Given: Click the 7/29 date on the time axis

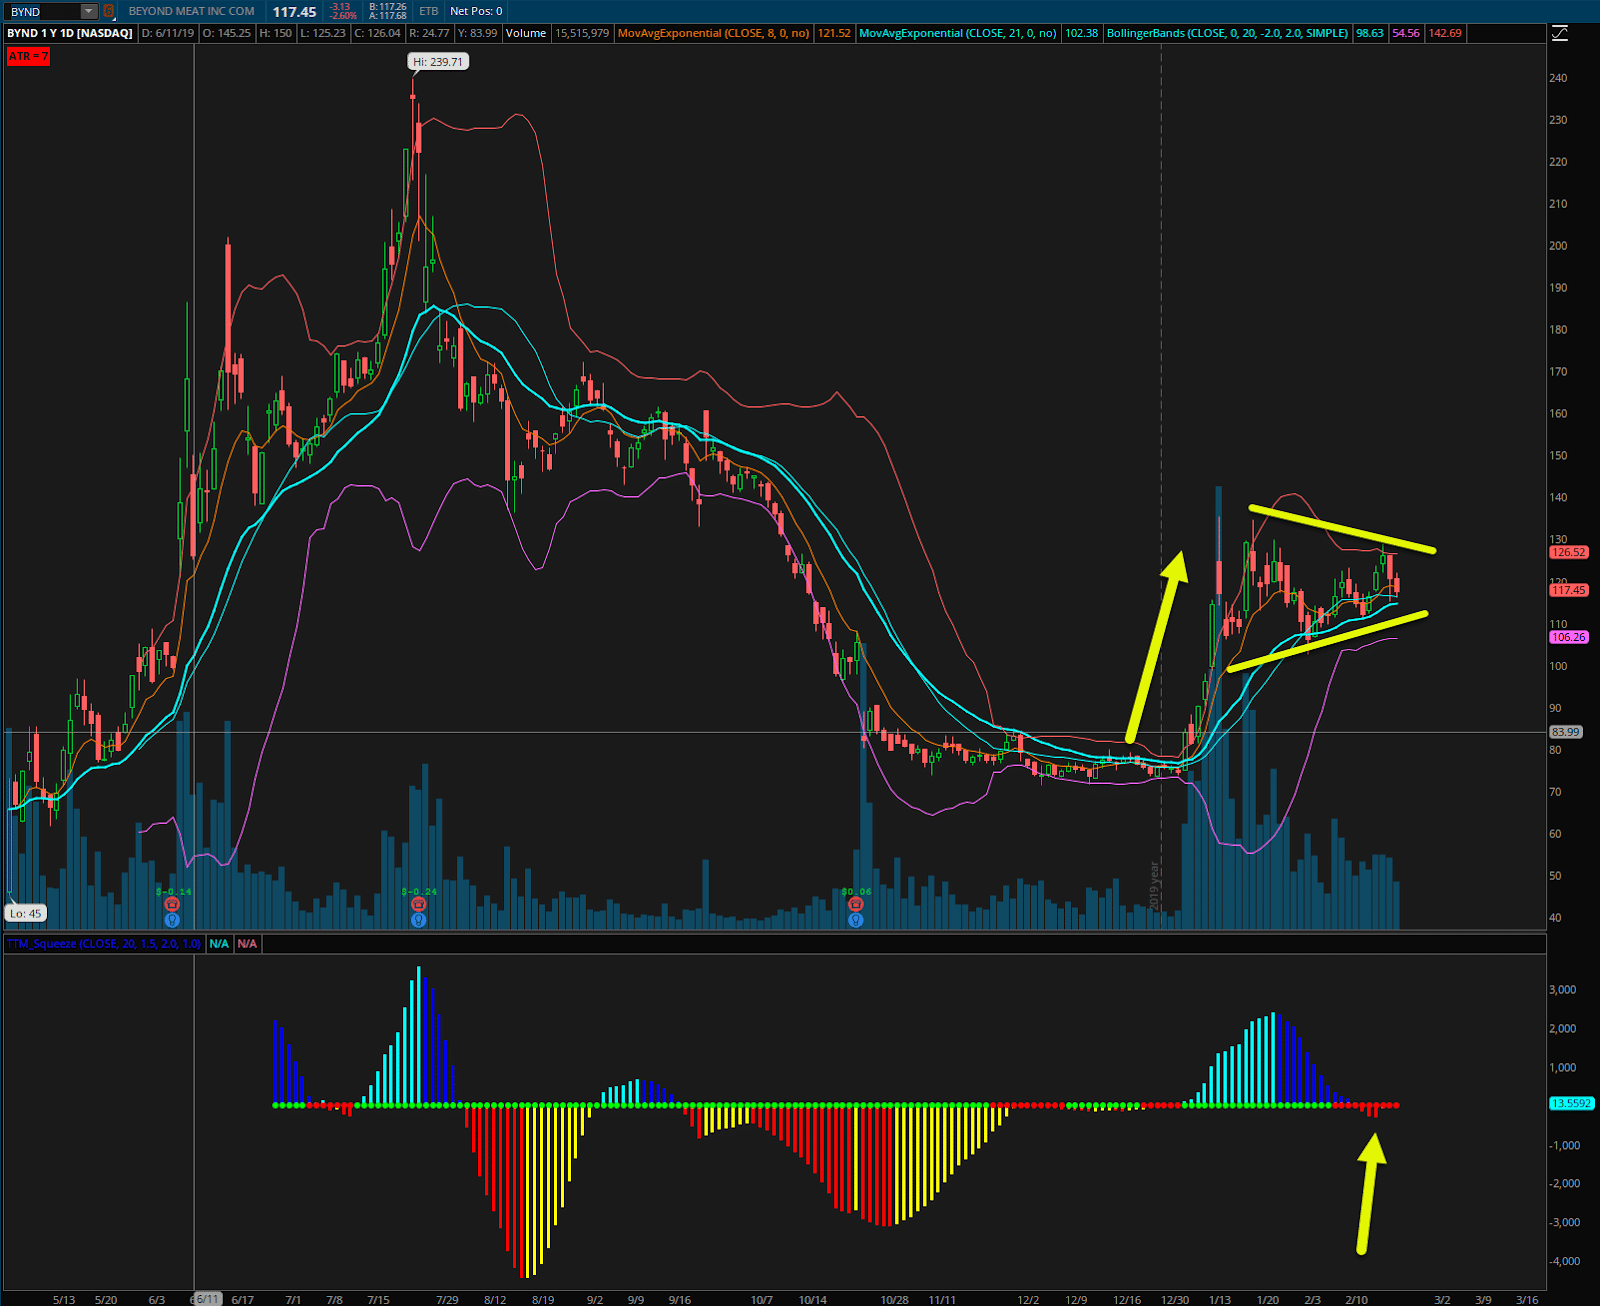Looking at the screenshot, I should coord(447,1300).
